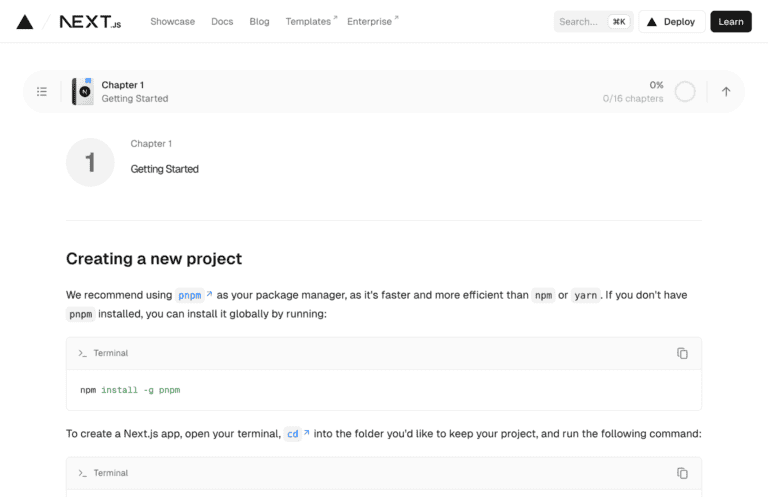Click the first Terminal prompt icon
The image size is (768, 497).
pyautogui.click(x=83, y=353)
